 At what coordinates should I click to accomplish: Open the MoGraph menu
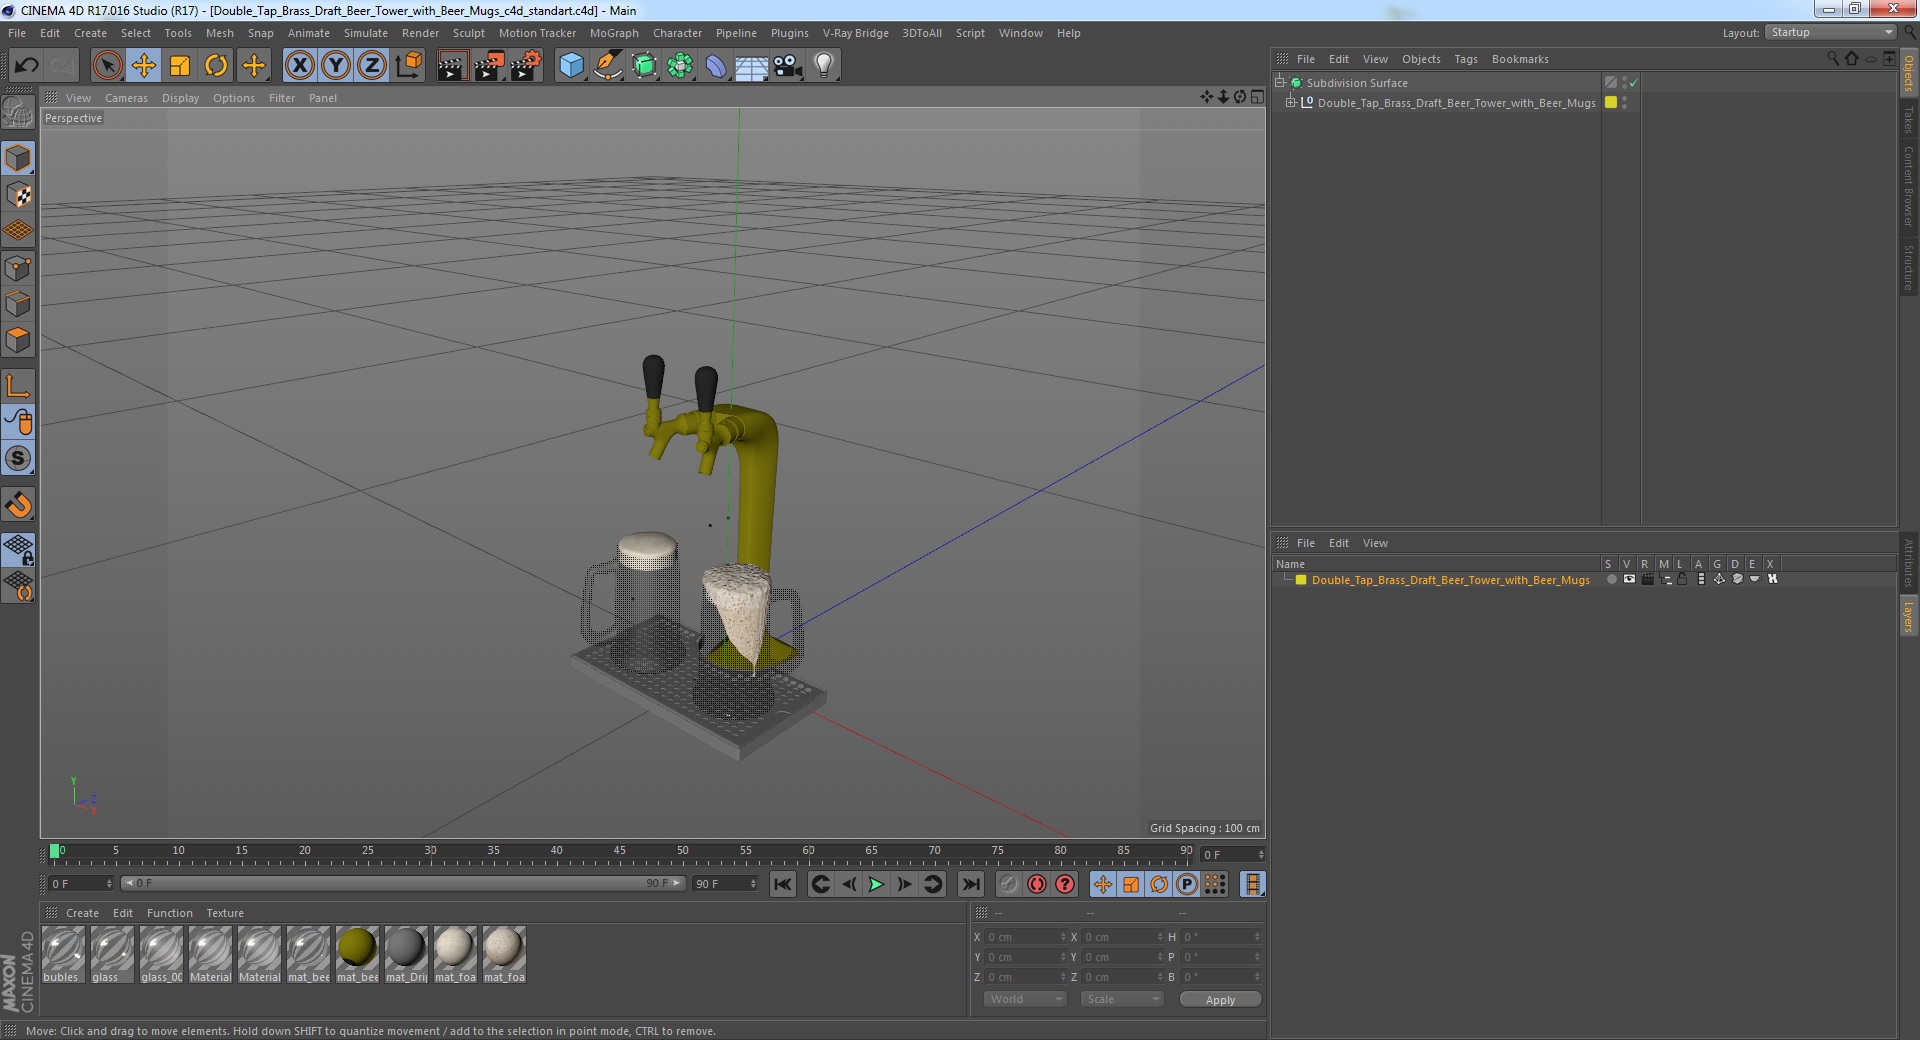click(x=614, y=33)
